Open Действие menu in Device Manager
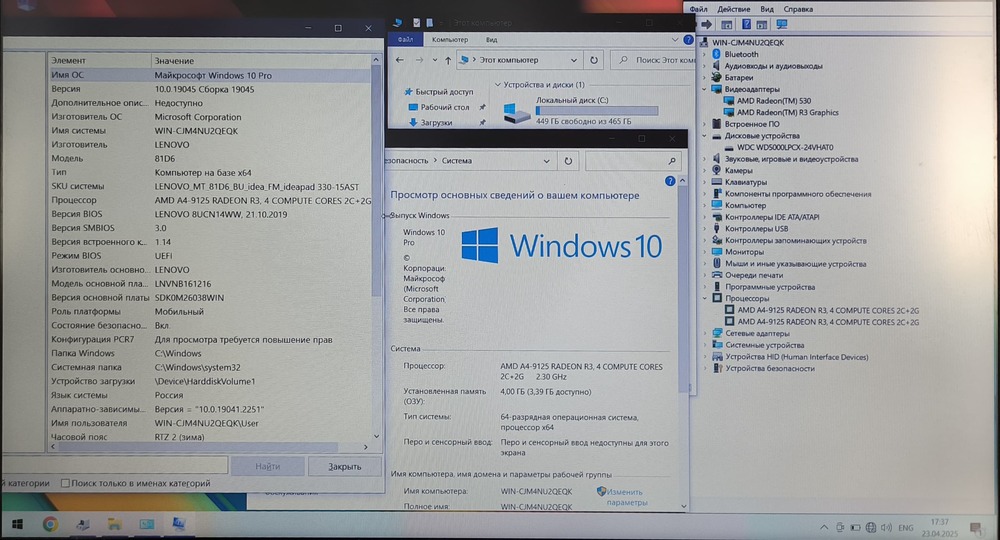This screenshot has height=540, width=1000. pos(733,9)
